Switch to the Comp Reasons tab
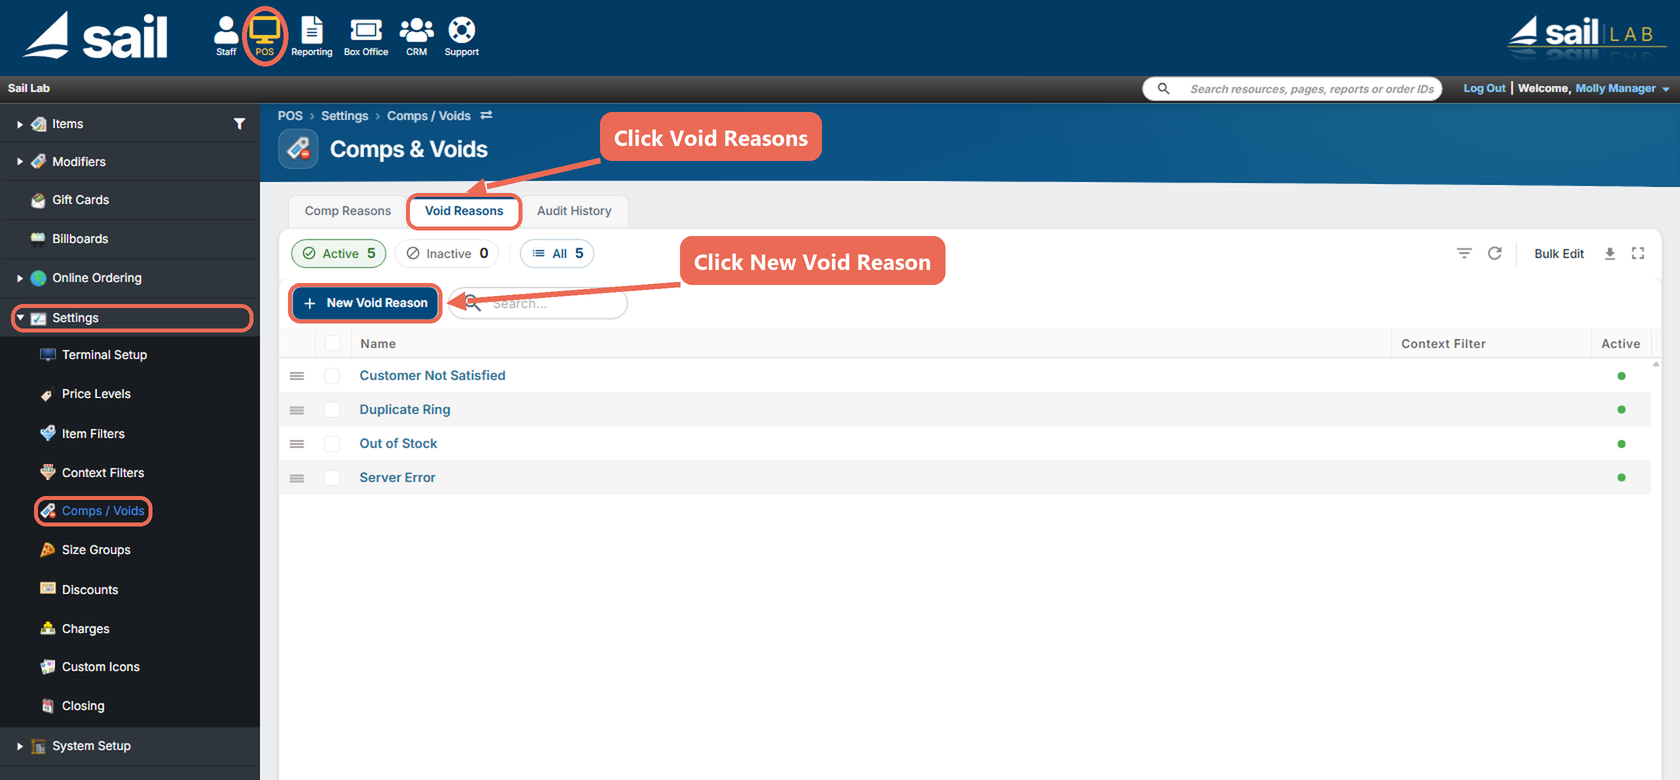Screen dimensions: 1680x780 click(x=348, y=211)
